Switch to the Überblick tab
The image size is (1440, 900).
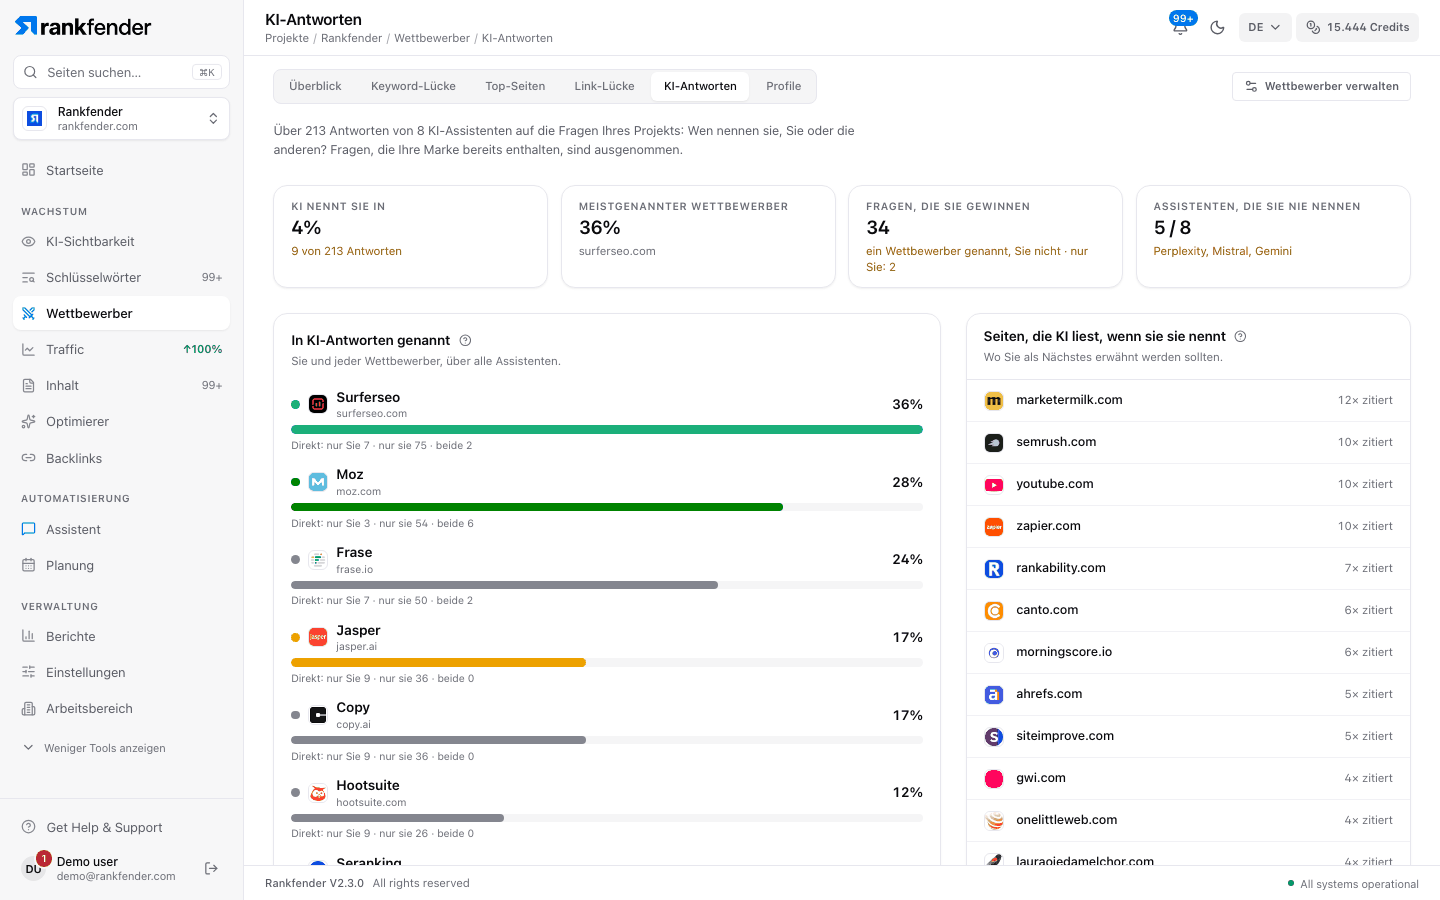point(315,86)
